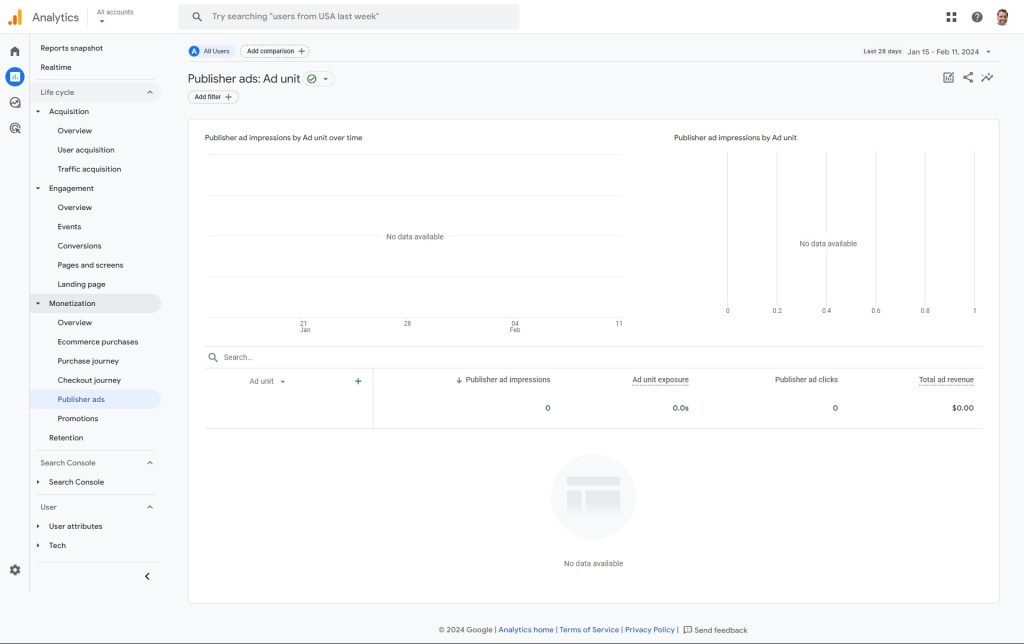Viewport: 1024px width, 644px height.
Task: Expand the Tech group
Action: click(x=38, y=545)
